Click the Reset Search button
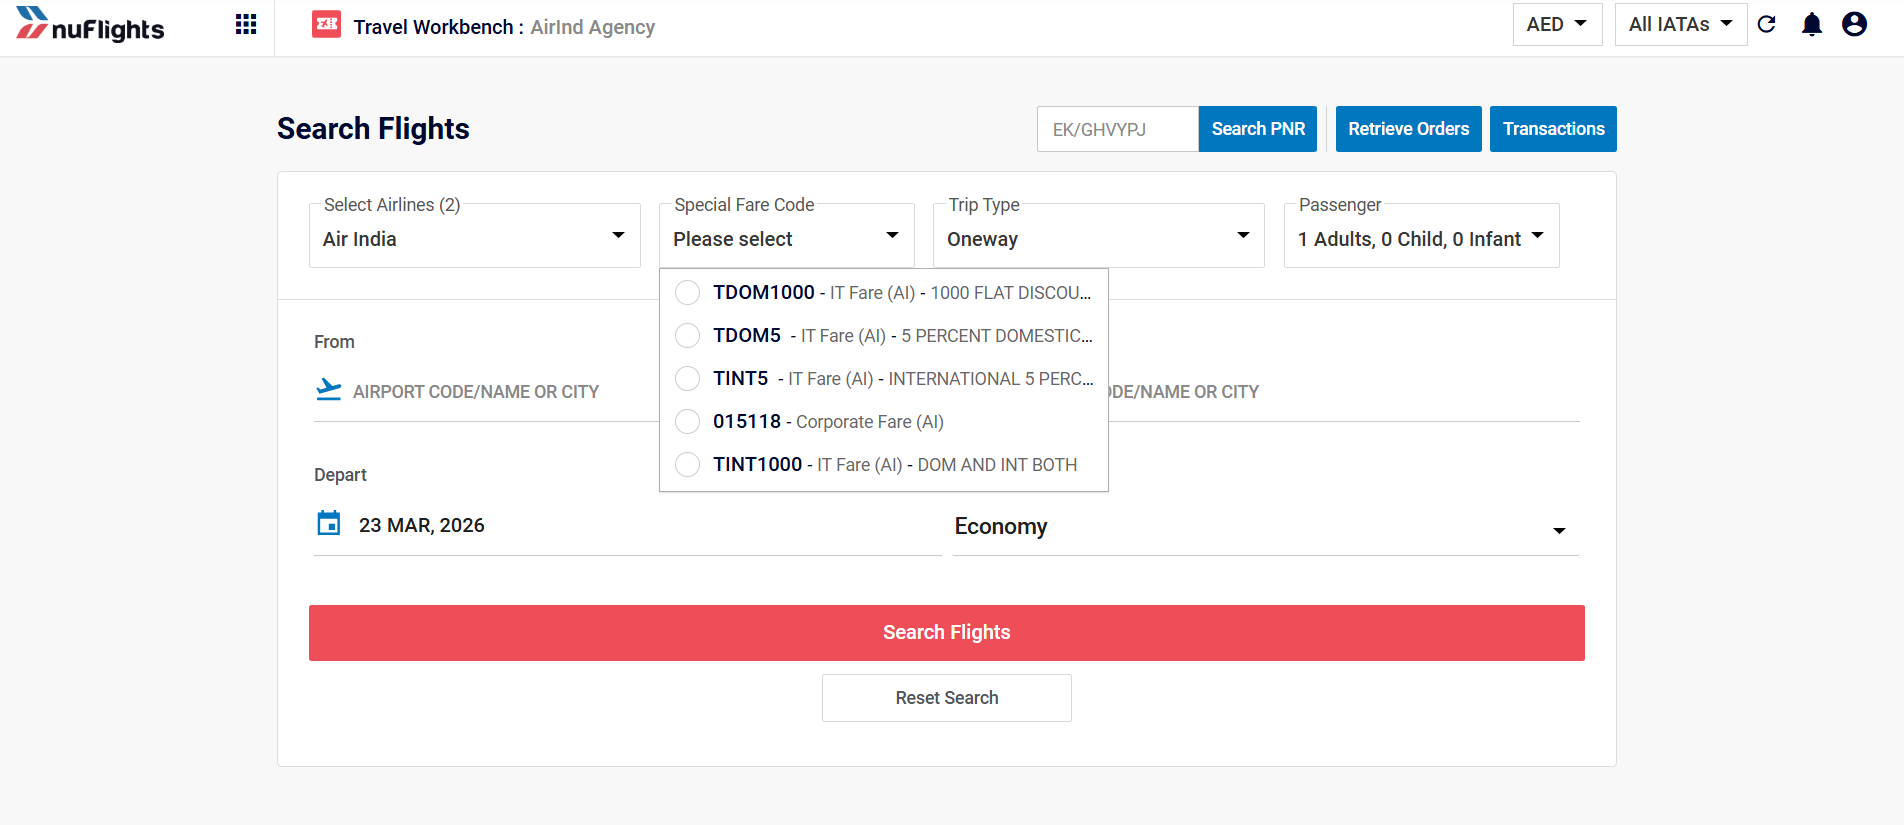This screenshot has height=825, width=1904. point(947,698)
